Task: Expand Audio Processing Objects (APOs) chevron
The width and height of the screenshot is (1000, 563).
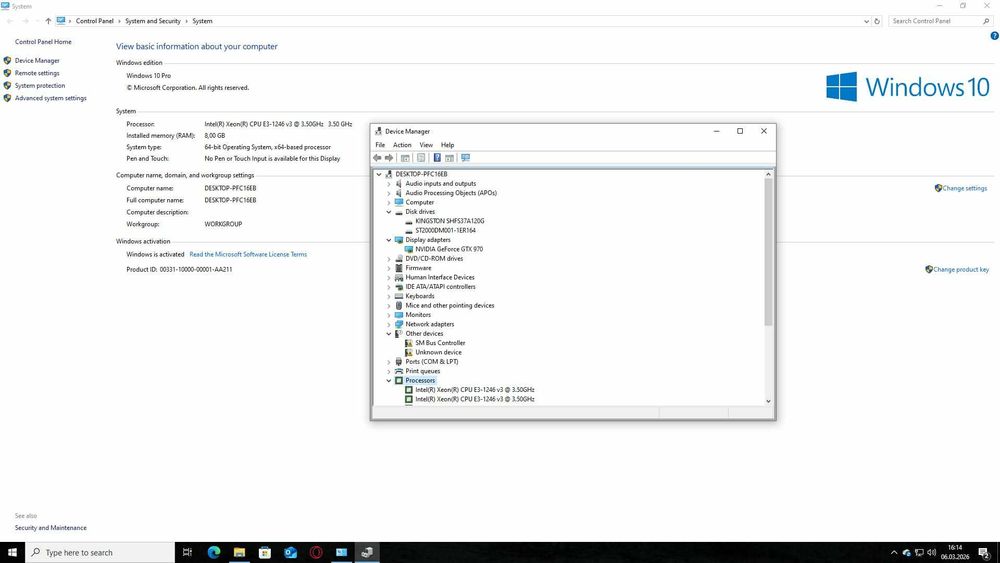Action: 388,193
